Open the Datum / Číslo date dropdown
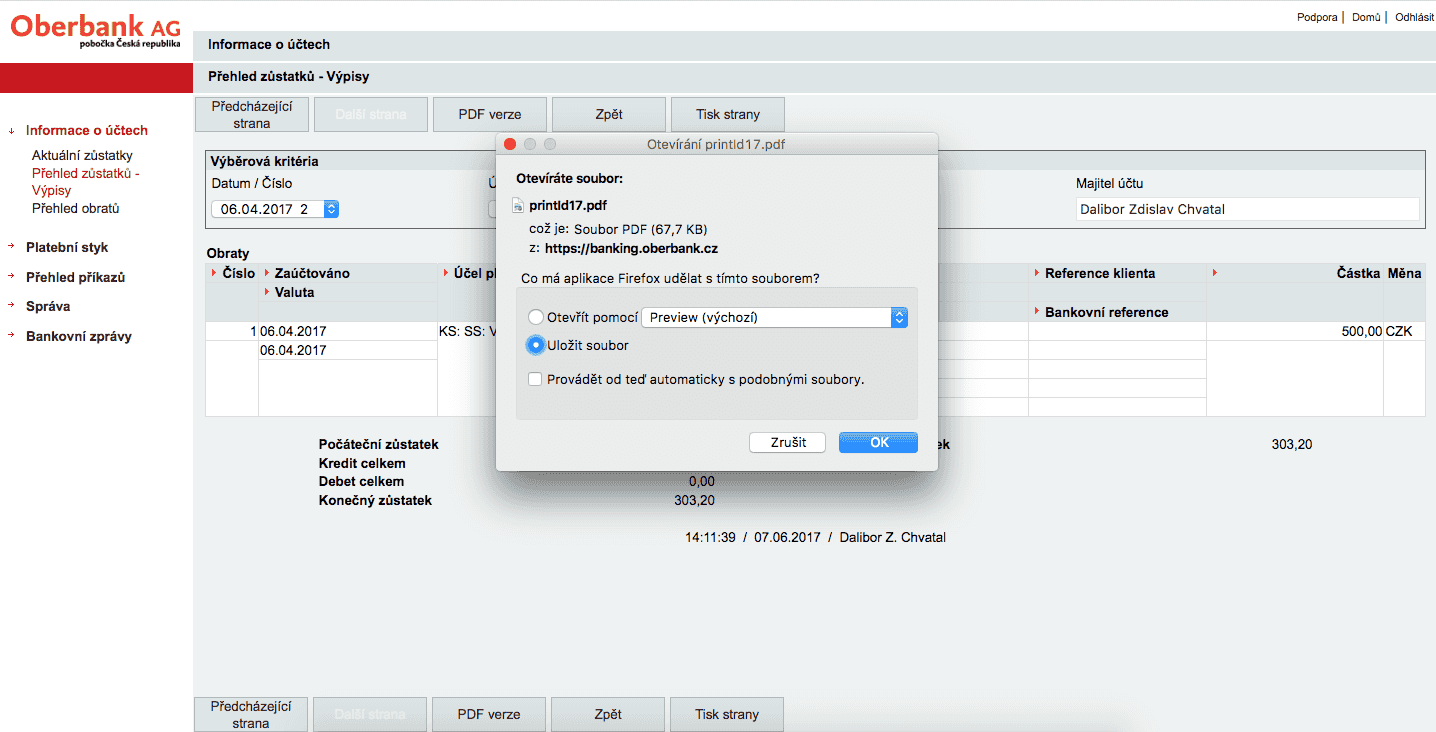This screenshot has width=1436, height=732. [275, 209]
